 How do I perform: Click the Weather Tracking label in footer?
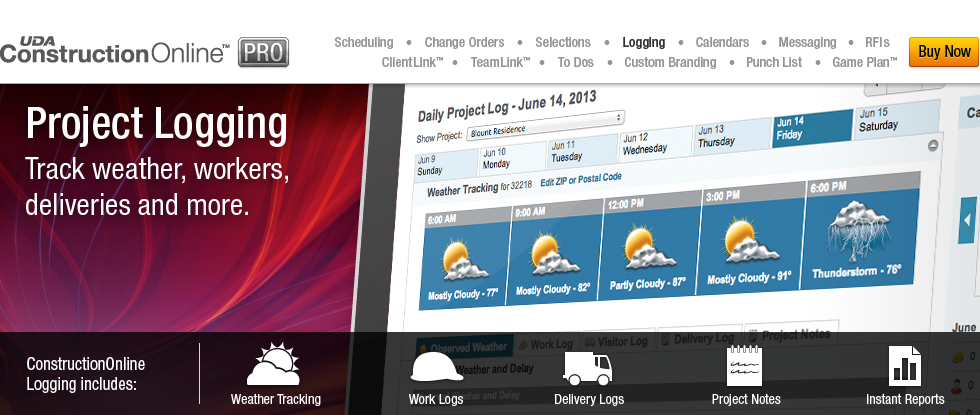tap(276, 399)
